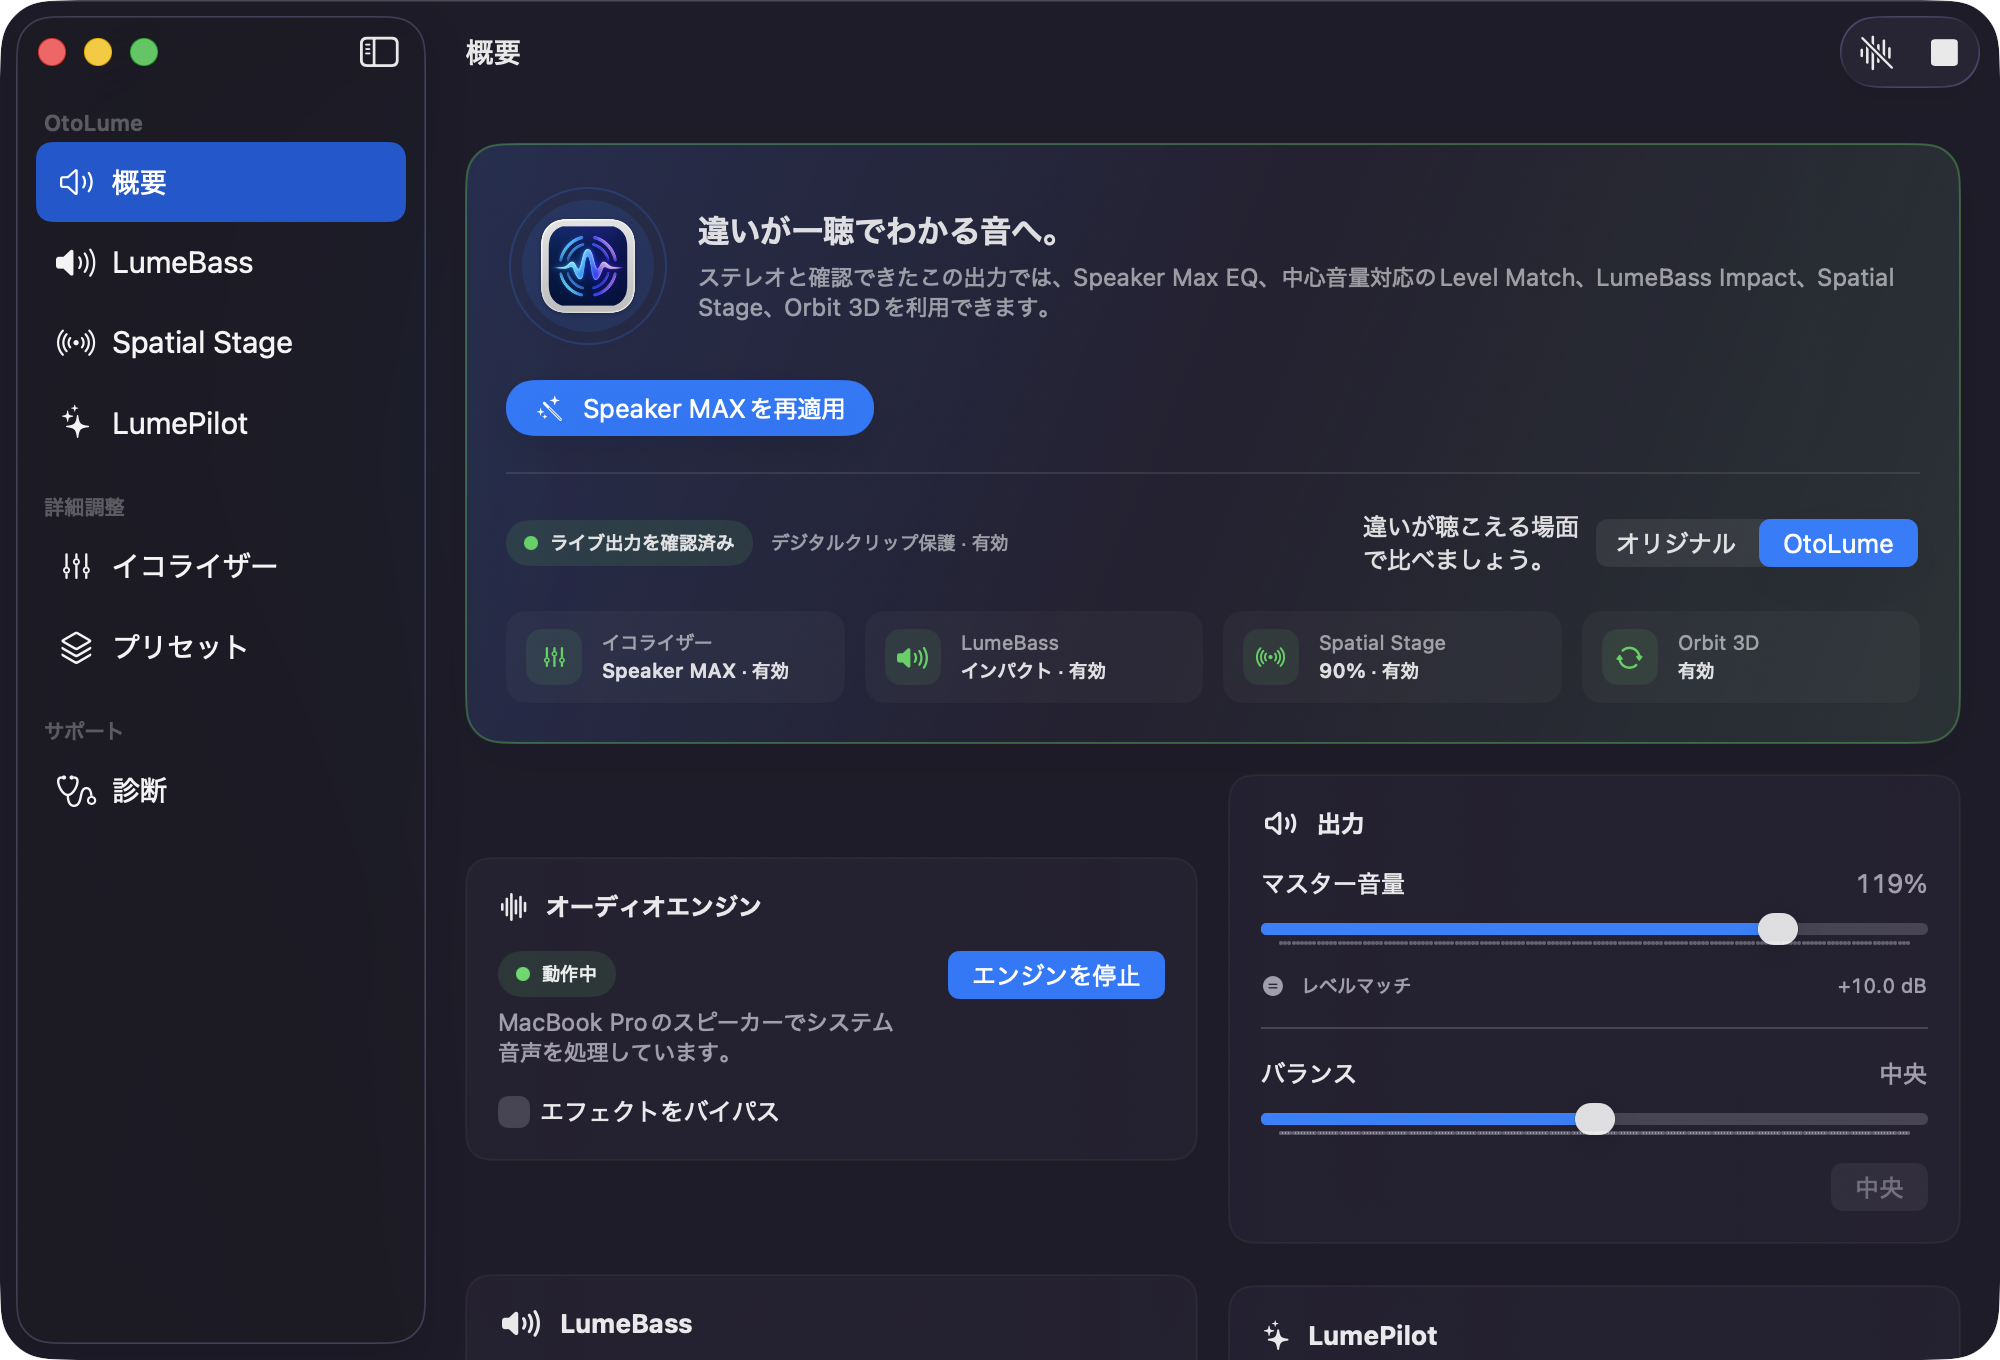Image resolution: width=2000 pixels, height=1360 pixels.
Task: Click the Spatial Stage card broadcast icon
Action: tap(1270, 657)
